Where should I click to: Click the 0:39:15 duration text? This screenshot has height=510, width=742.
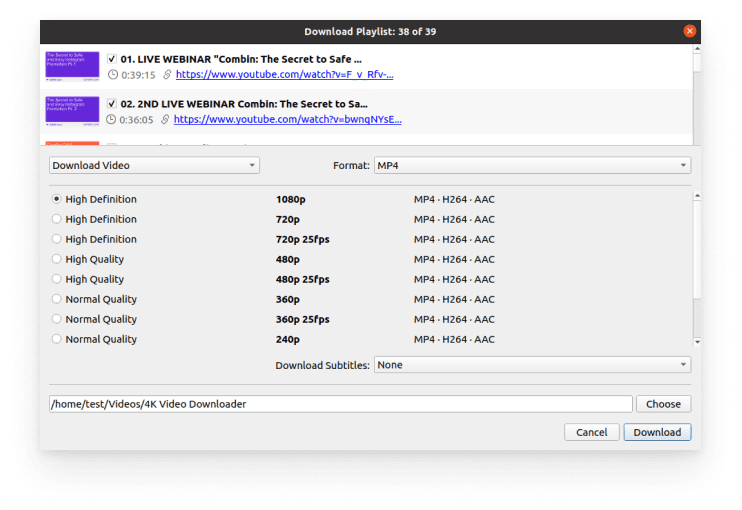138,75
